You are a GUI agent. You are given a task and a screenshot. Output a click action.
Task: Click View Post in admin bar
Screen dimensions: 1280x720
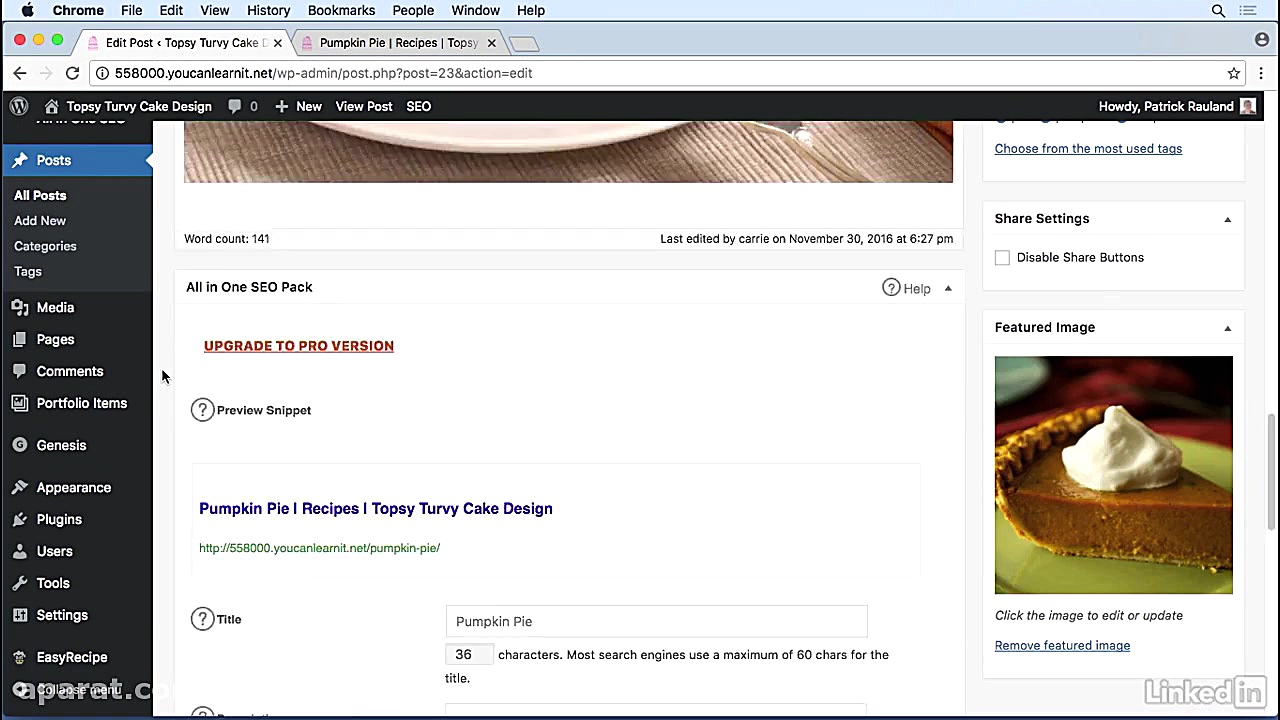pos(364,106)
